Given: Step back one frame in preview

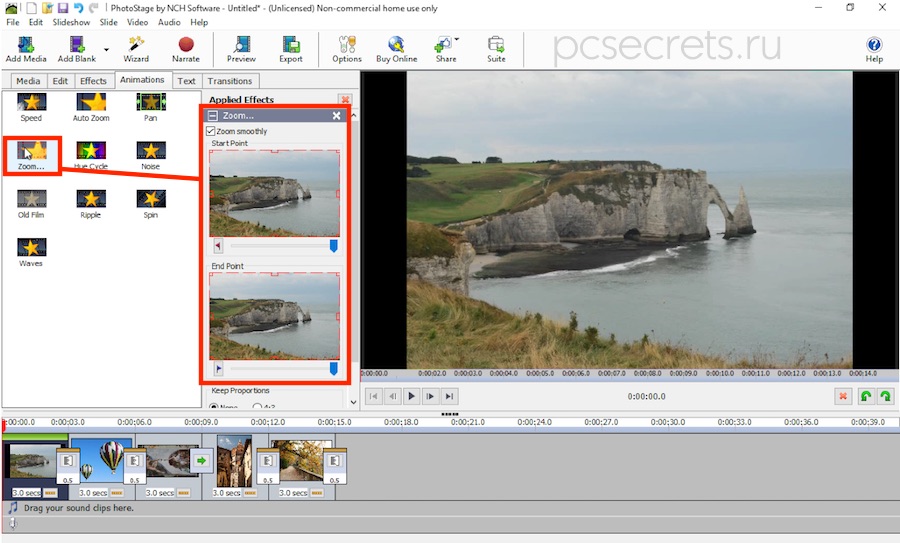Looking at the screenshot, I should tap(393, 396).
